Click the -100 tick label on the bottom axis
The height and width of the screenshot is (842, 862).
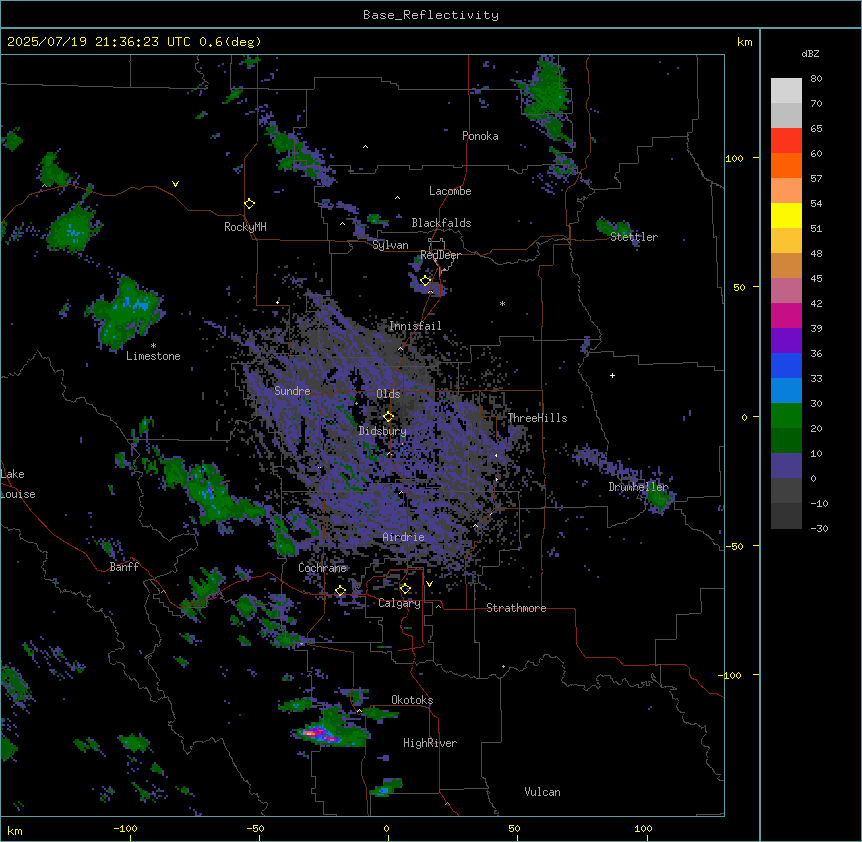(125, 828)
